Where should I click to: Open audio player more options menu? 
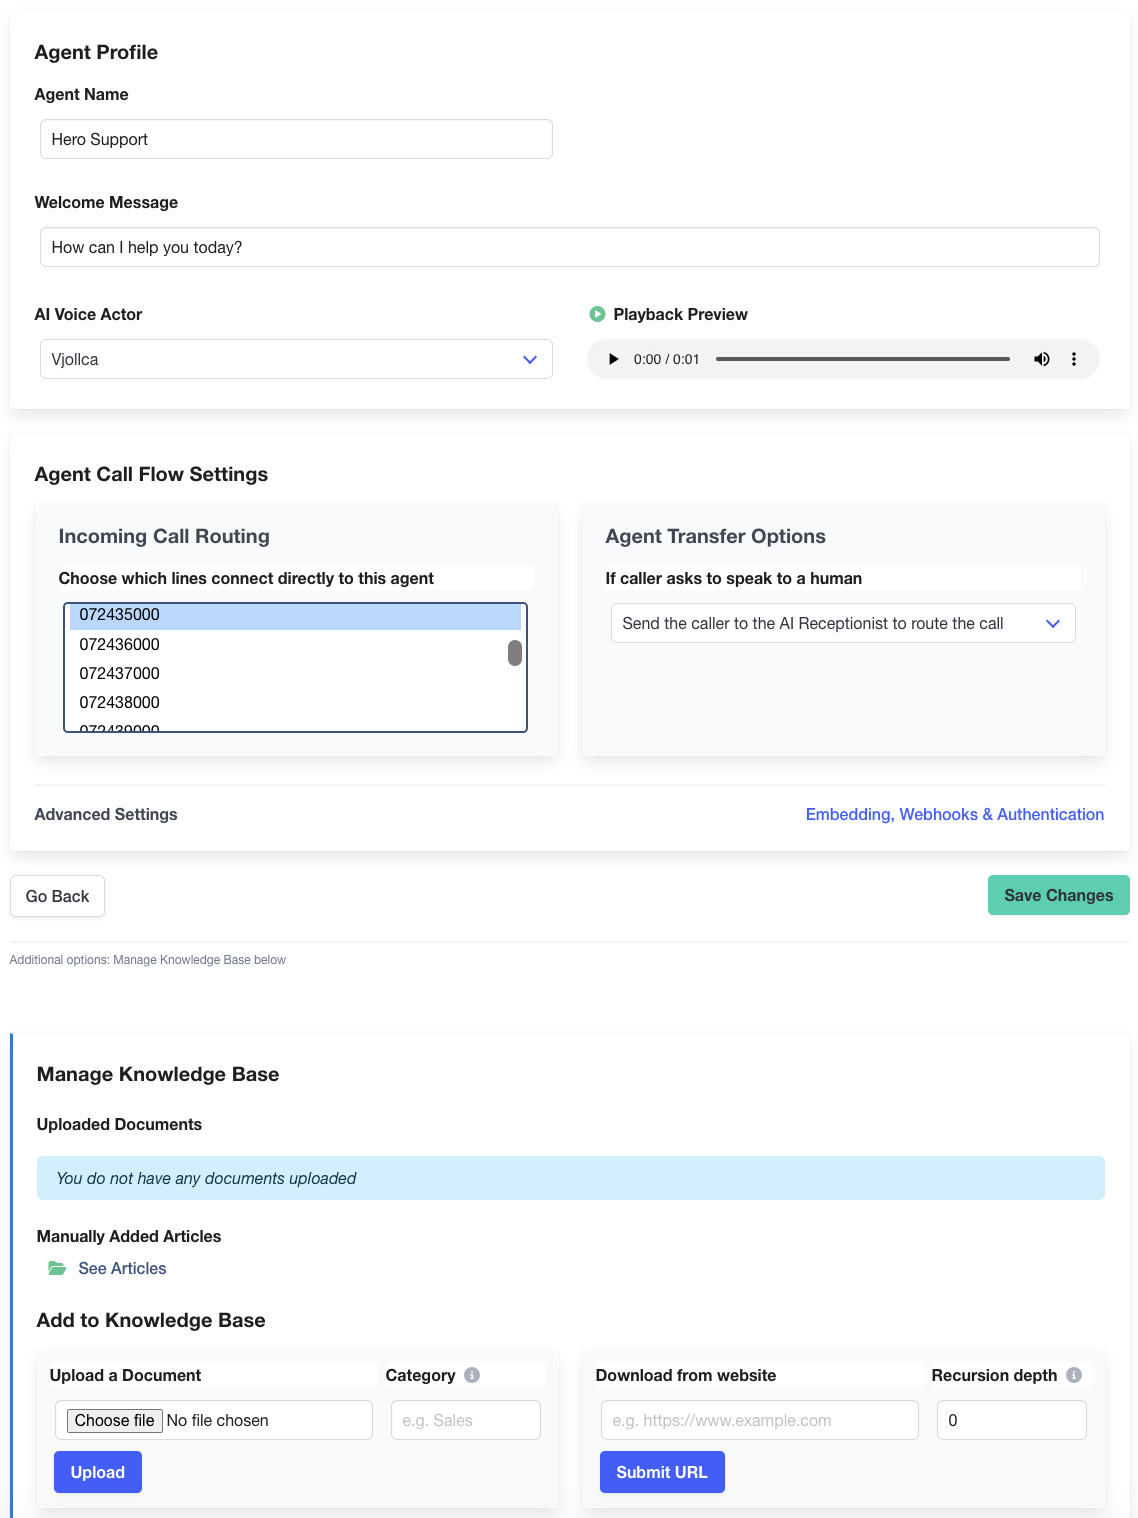[1074, 359]
